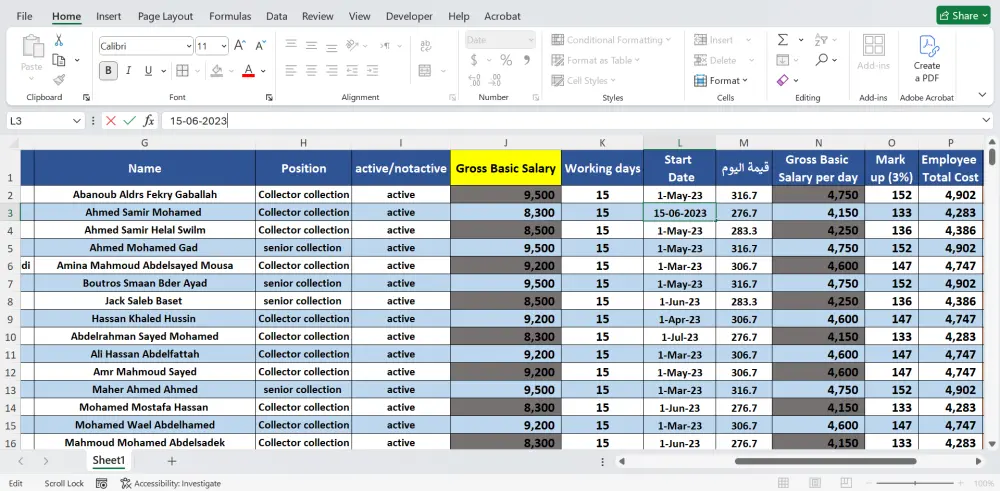
Task: Click the AutoSum sigma icon
Action: click(x=783, y=40)
